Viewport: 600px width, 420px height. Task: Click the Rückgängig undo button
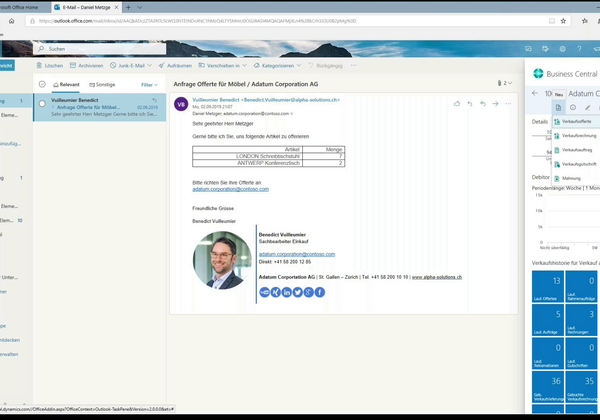point(326,66)
